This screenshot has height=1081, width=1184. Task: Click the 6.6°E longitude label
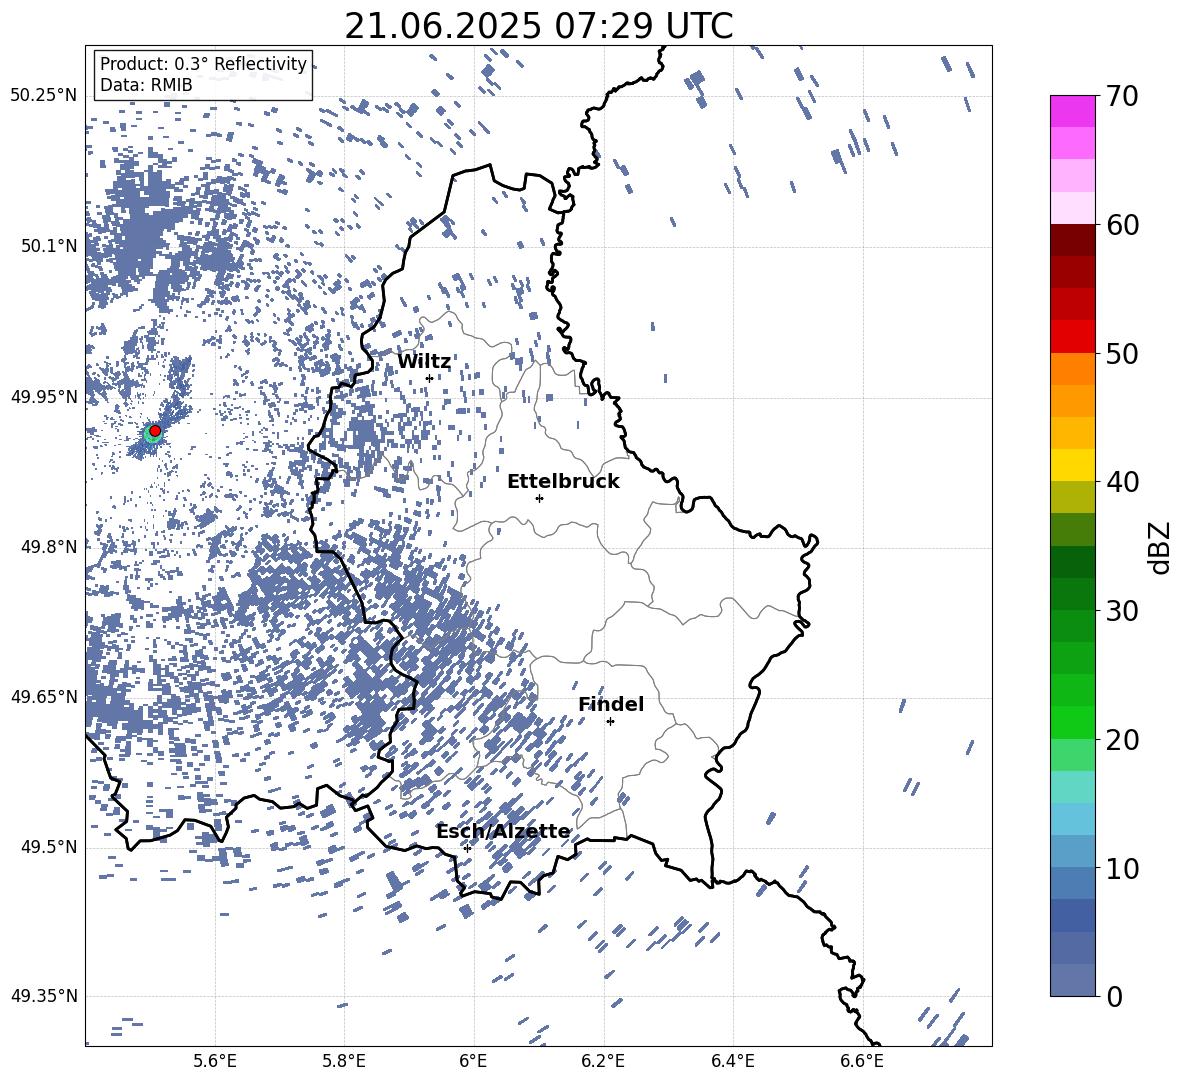click(x=862, y=1061)
